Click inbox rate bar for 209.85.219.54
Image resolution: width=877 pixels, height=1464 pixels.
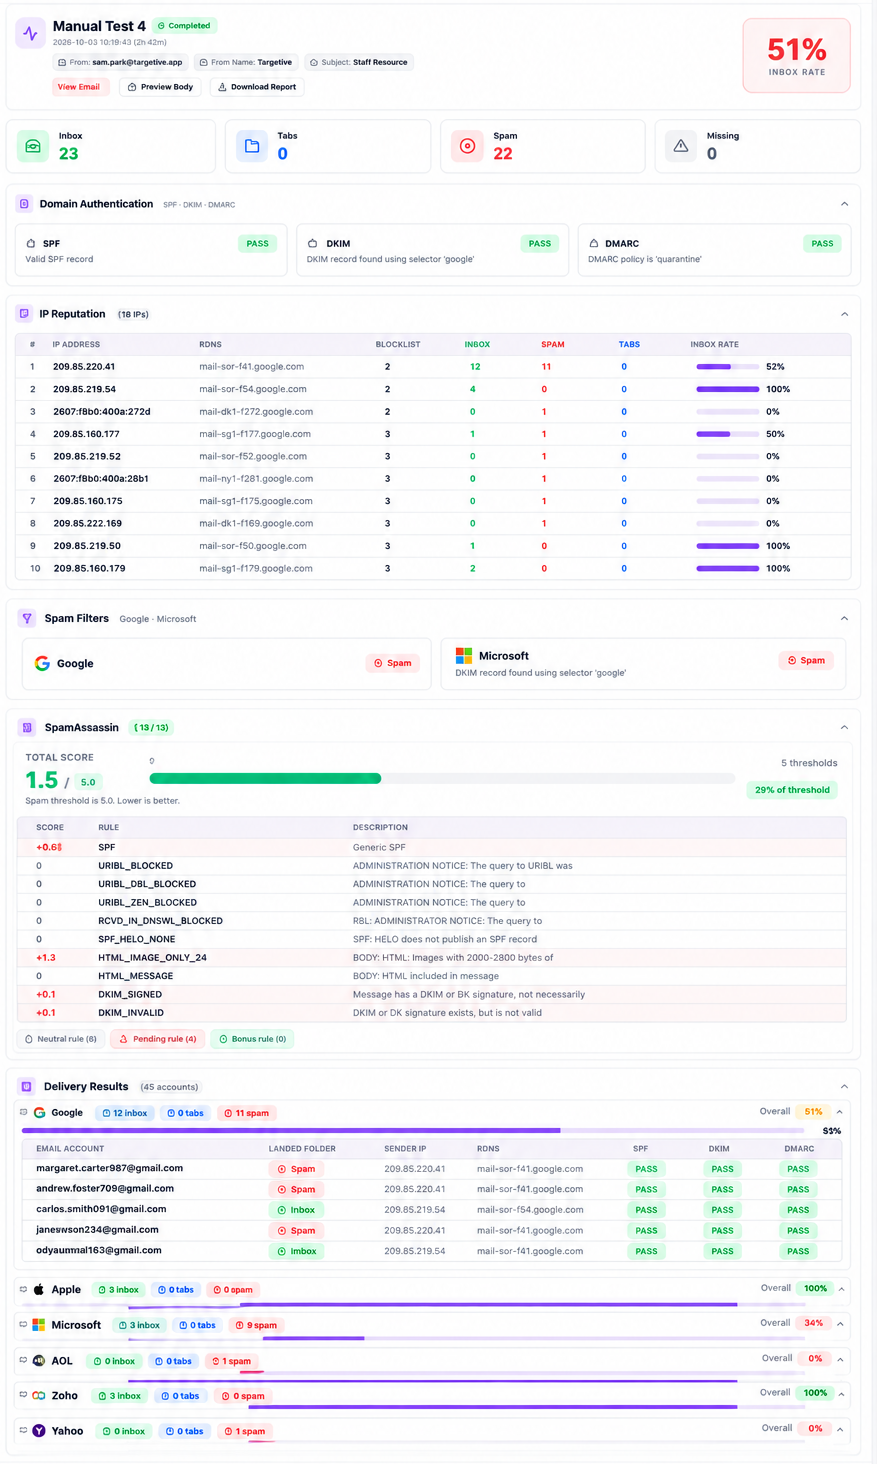[x=727, y=389]
